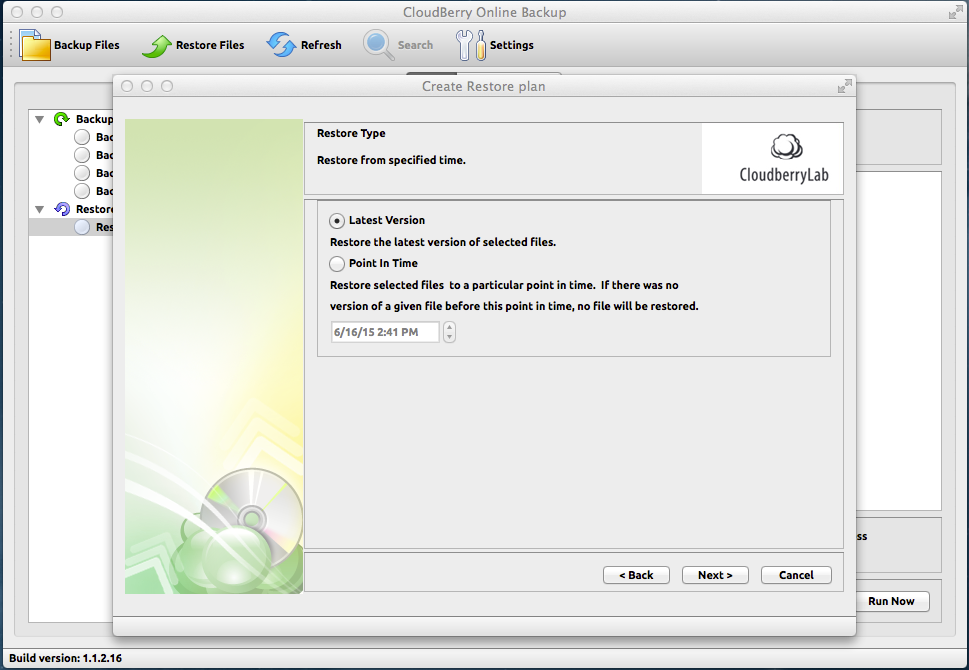This screenshot has width=969, height=670.
Task: Decrease the date with the stepper down arrow
Action: pos(449,337)
